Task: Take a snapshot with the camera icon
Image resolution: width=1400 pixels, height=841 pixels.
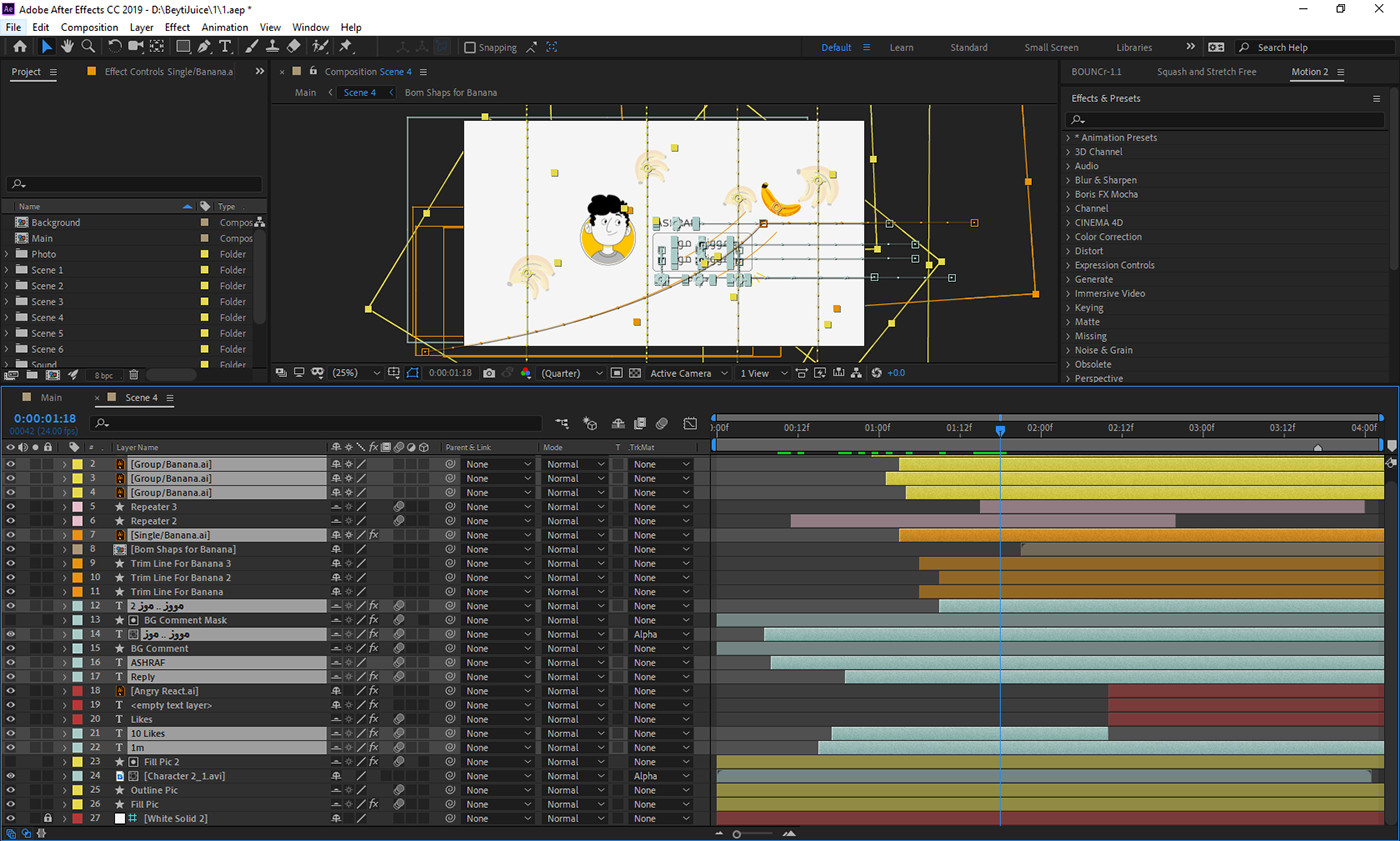Action: point(489,373)
